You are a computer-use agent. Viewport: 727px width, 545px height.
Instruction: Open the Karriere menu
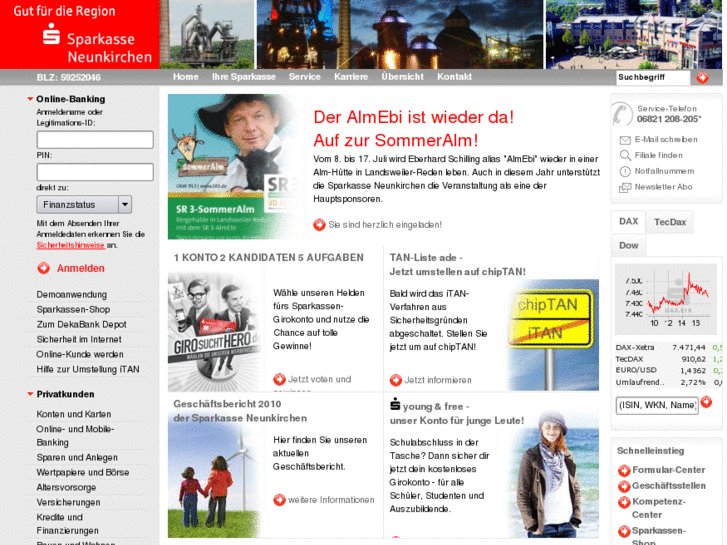pos(351,77)
